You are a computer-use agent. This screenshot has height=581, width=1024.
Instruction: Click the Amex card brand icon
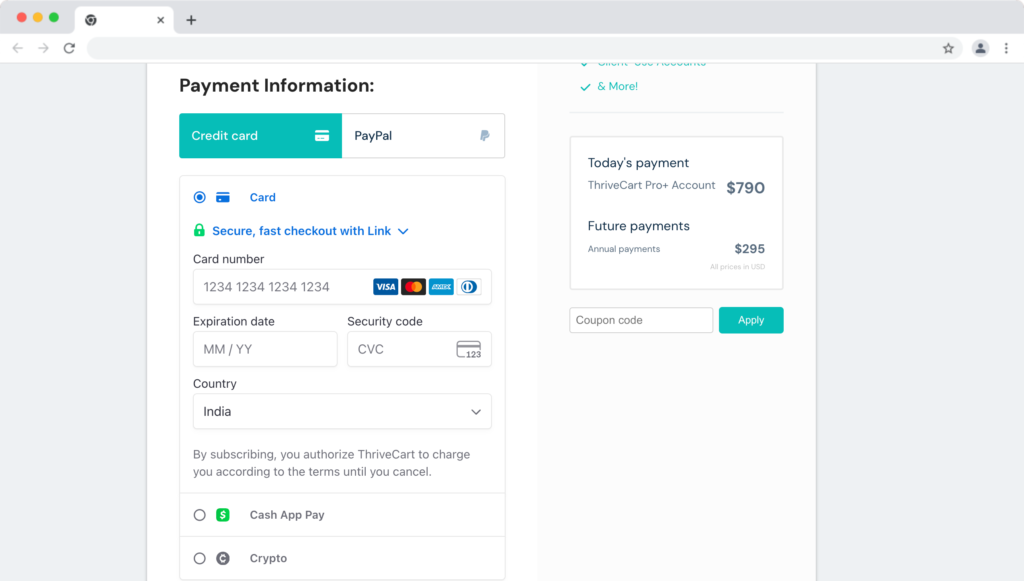click(442, 286)
